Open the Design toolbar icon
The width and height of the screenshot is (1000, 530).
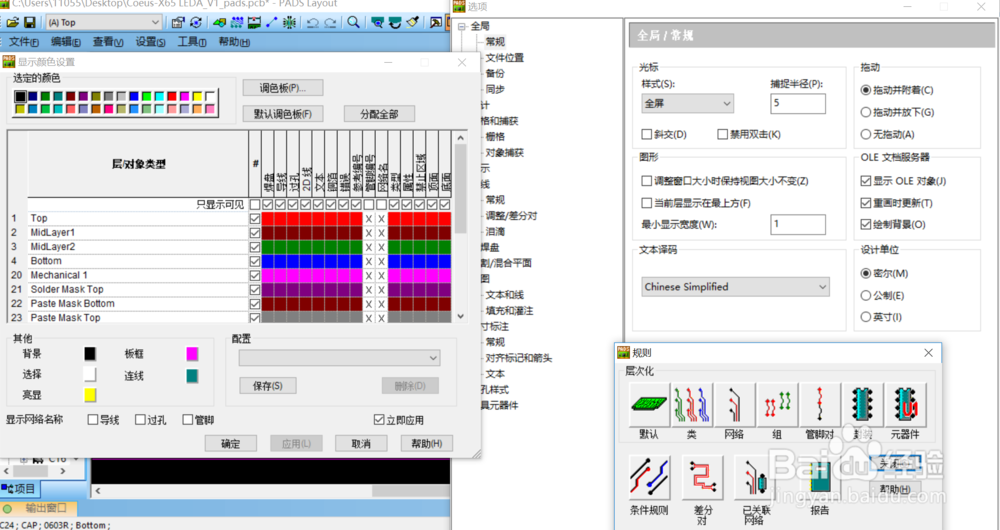[x=237, y=23]
